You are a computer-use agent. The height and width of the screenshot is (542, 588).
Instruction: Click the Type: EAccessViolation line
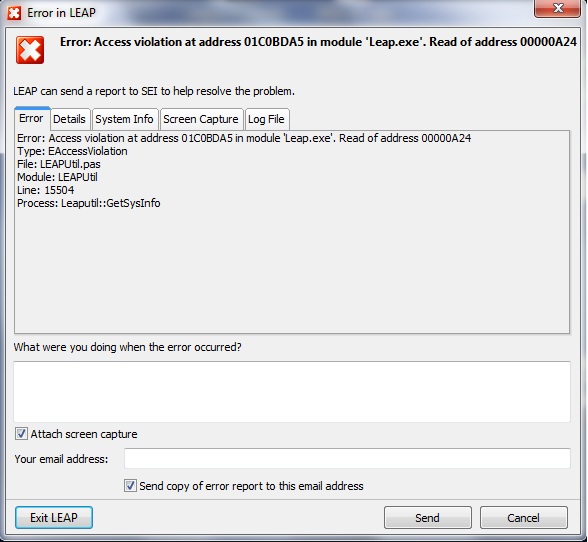click(72, 151)
